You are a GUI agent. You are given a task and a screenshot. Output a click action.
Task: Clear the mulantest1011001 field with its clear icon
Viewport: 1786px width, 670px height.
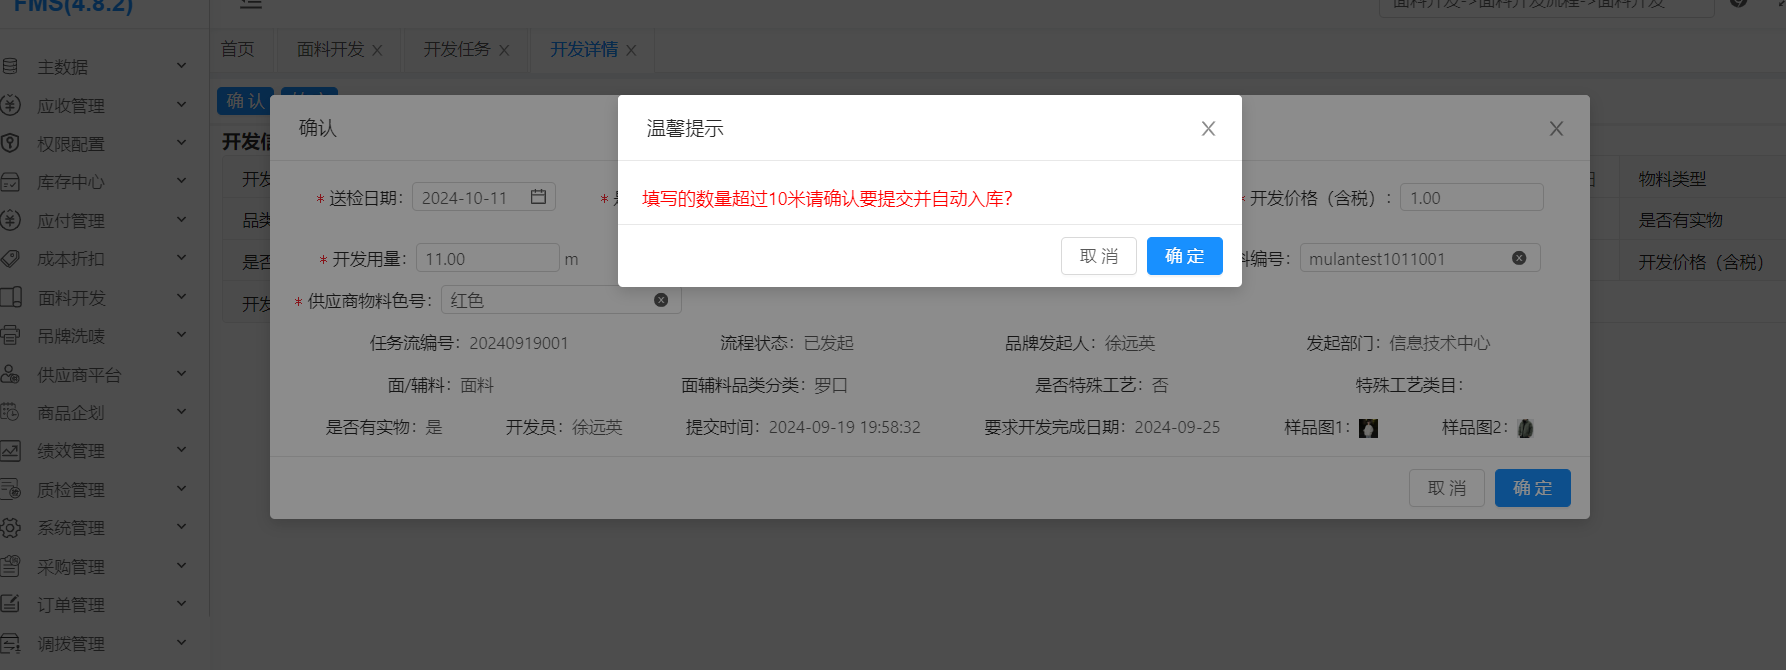coord(1519,258)
